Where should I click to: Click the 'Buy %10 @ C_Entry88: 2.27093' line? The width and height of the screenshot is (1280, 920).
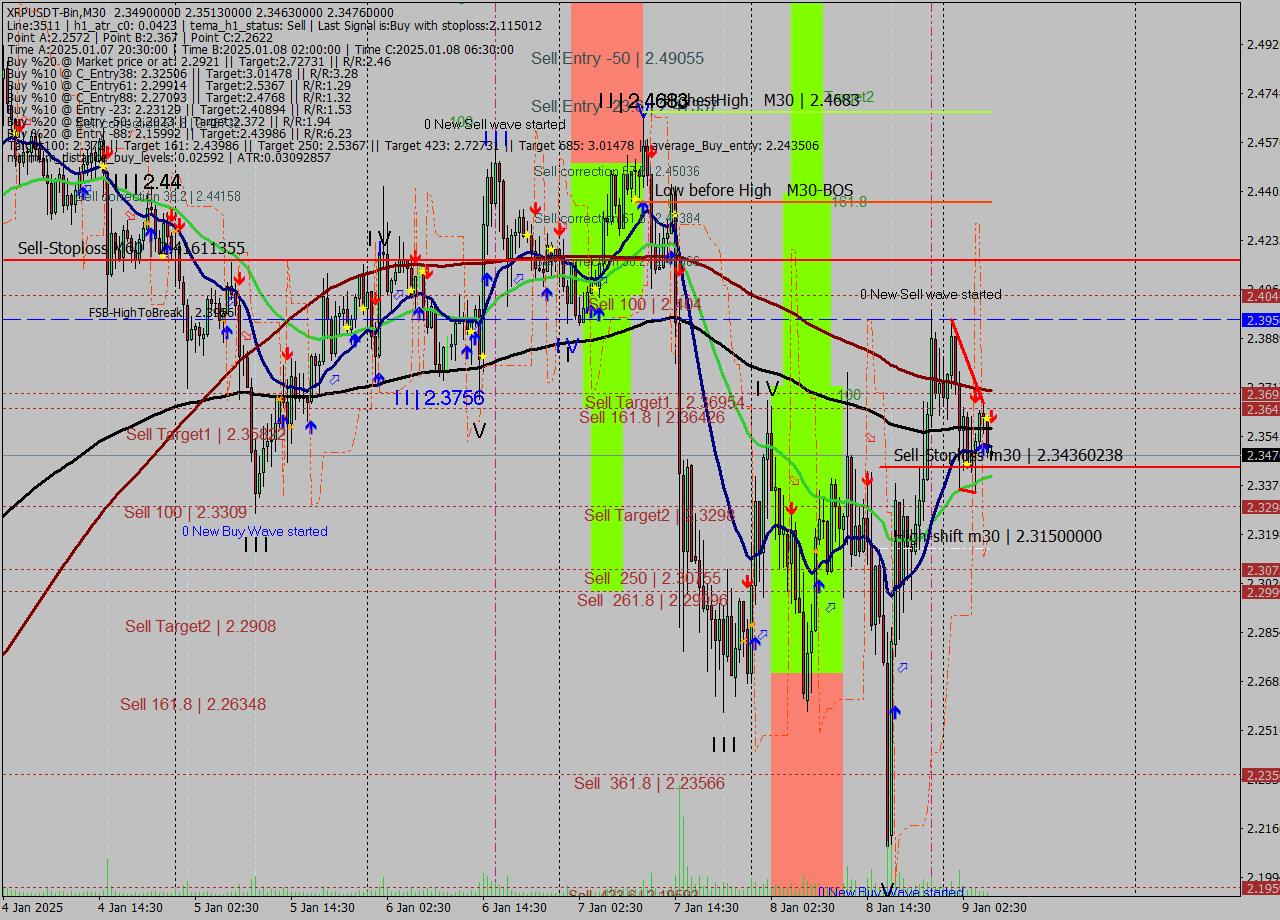(x=179, y=97)
